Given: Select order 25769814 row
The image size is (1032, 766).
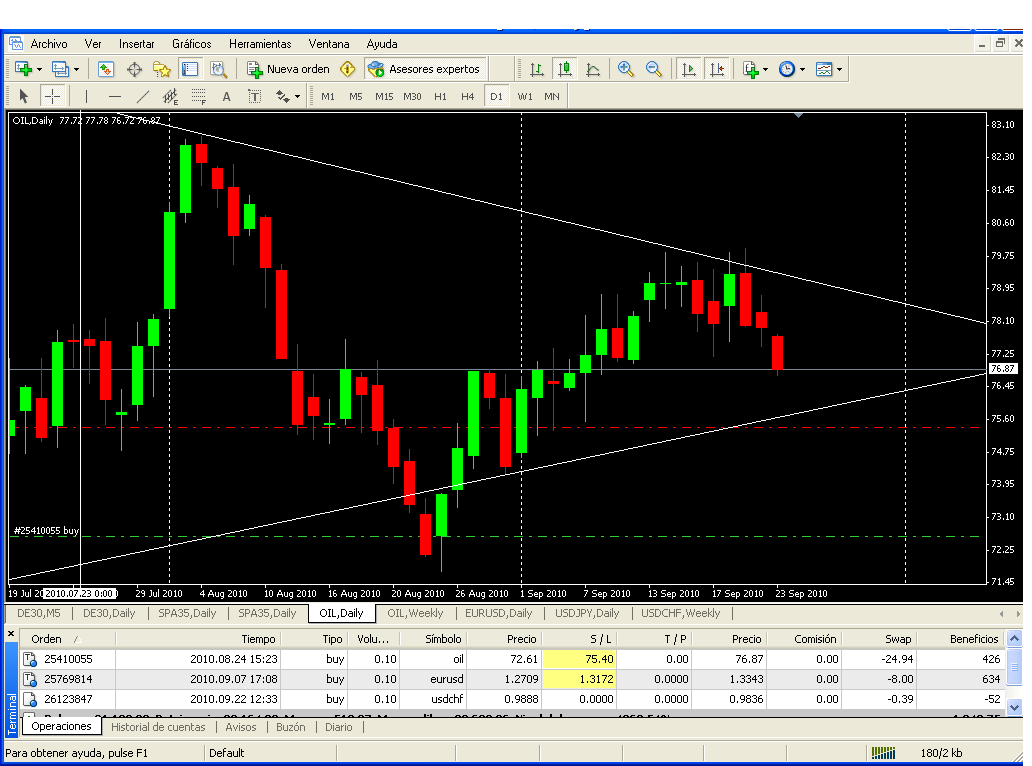Looking at the screenshot, I should (x=512, y=679).
